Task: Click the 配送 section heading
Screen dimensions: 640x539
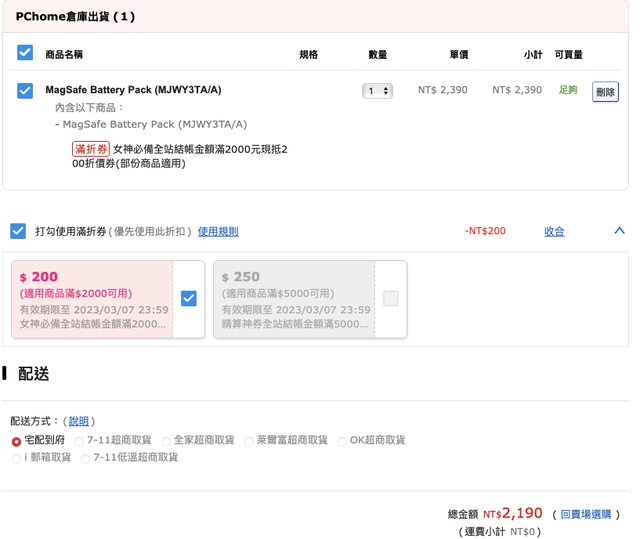Action: [33, 373]
